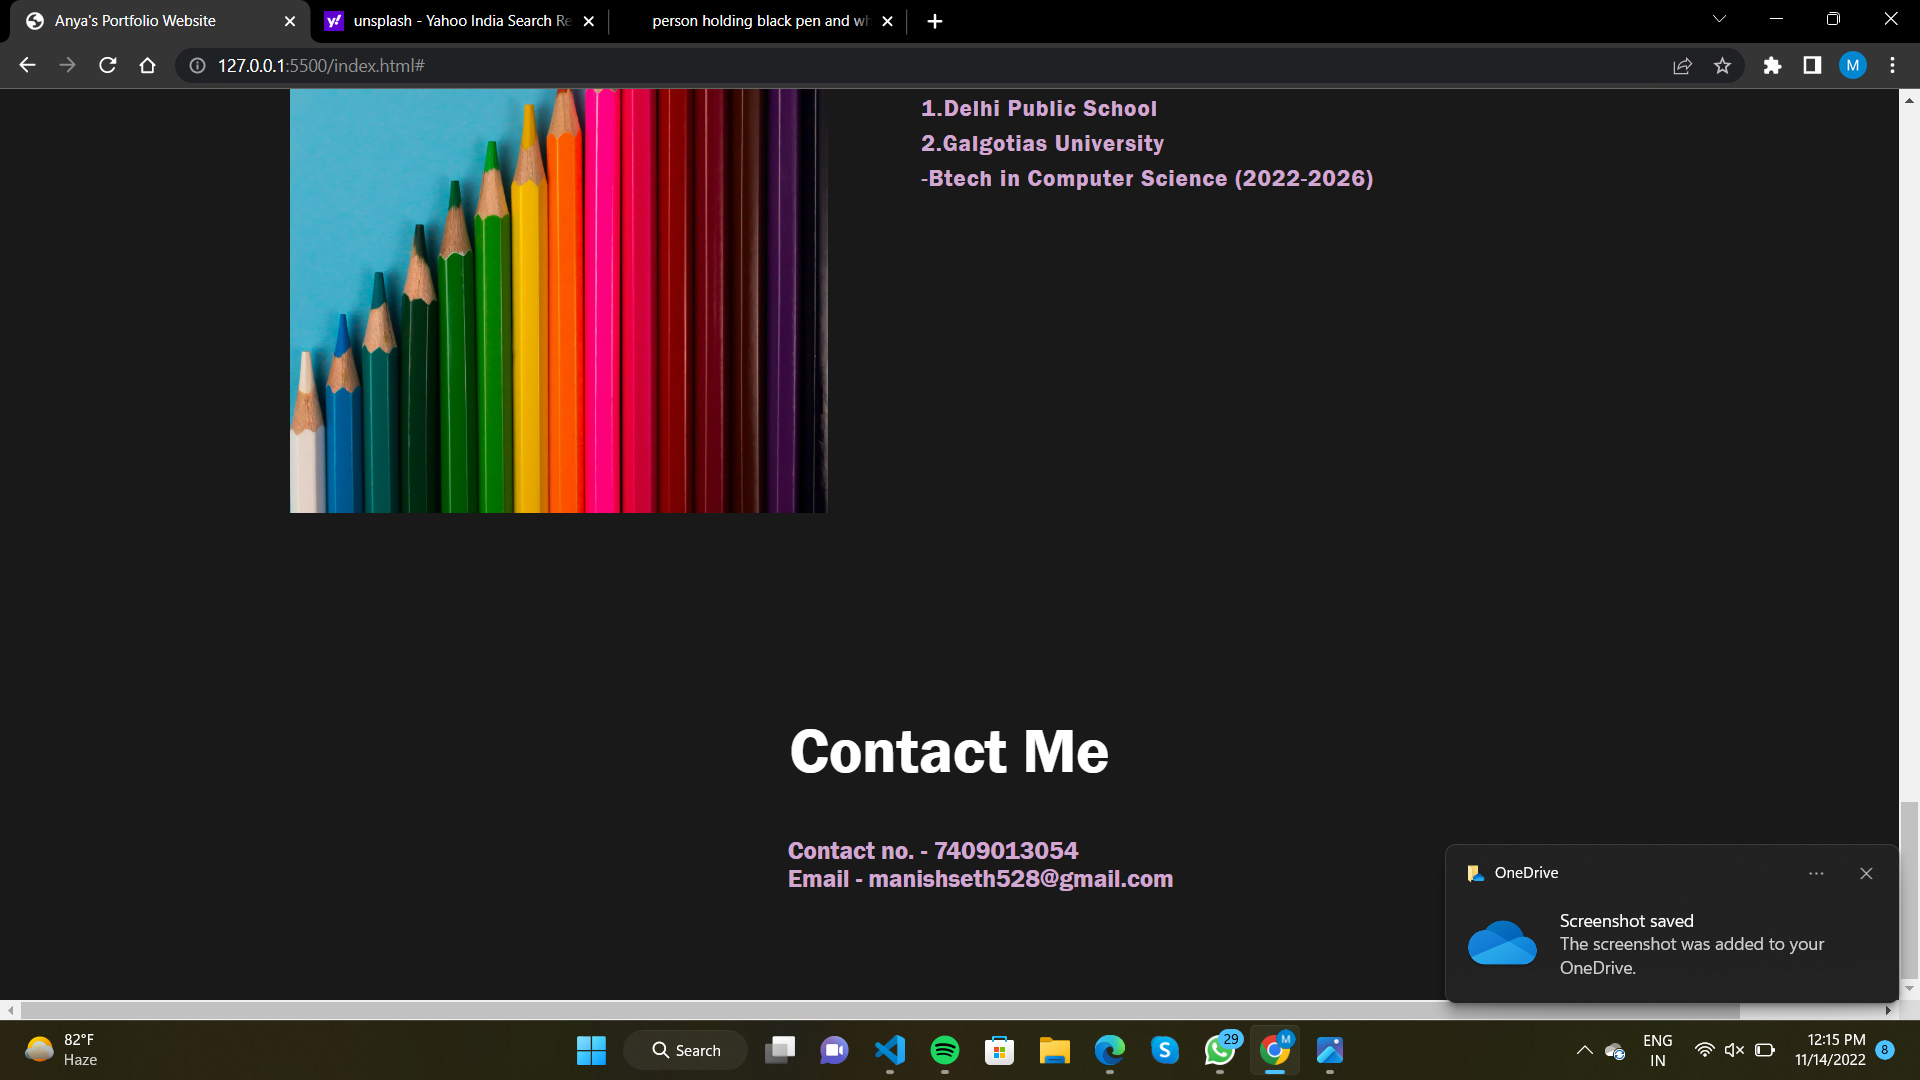Screen dimensions: 1920x1080
Task: Open OneDrive notification options menu
Action: (1817, 873)
